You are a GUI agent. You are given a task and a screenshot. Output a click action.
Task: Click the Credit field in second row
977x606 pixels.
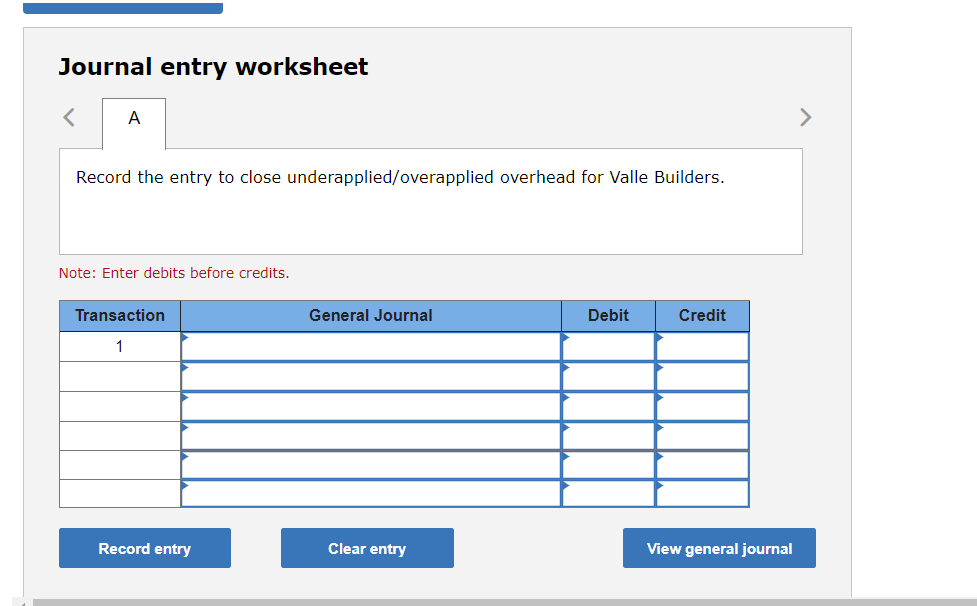[702, 377]
